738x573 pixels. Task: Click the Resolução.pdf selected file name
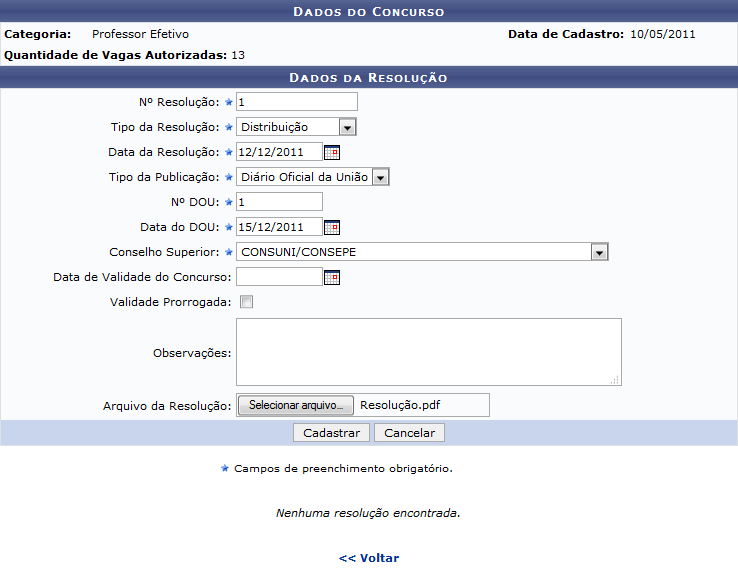tap(400, 405)
